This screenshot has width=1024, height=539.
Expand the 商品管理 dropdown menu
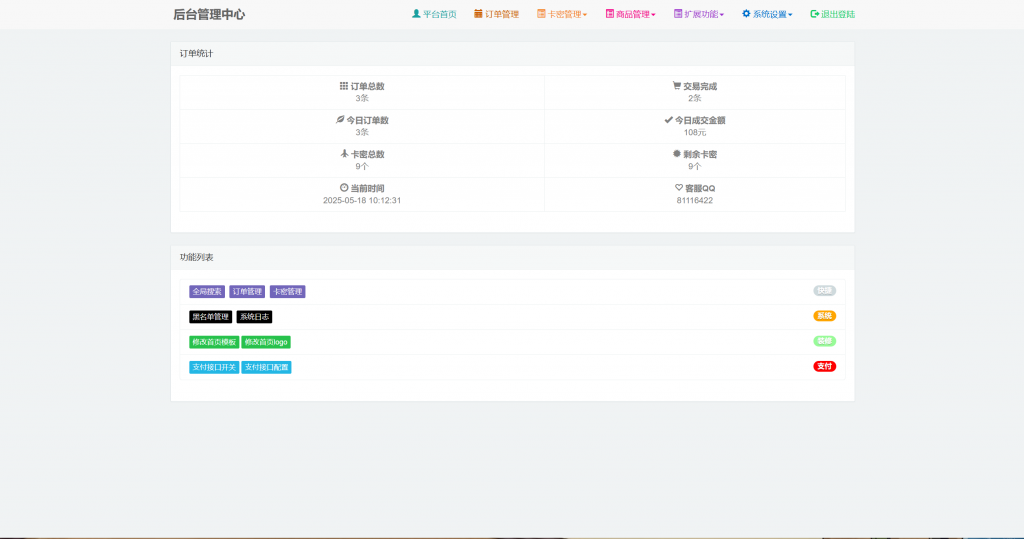(x=630, y=15)
